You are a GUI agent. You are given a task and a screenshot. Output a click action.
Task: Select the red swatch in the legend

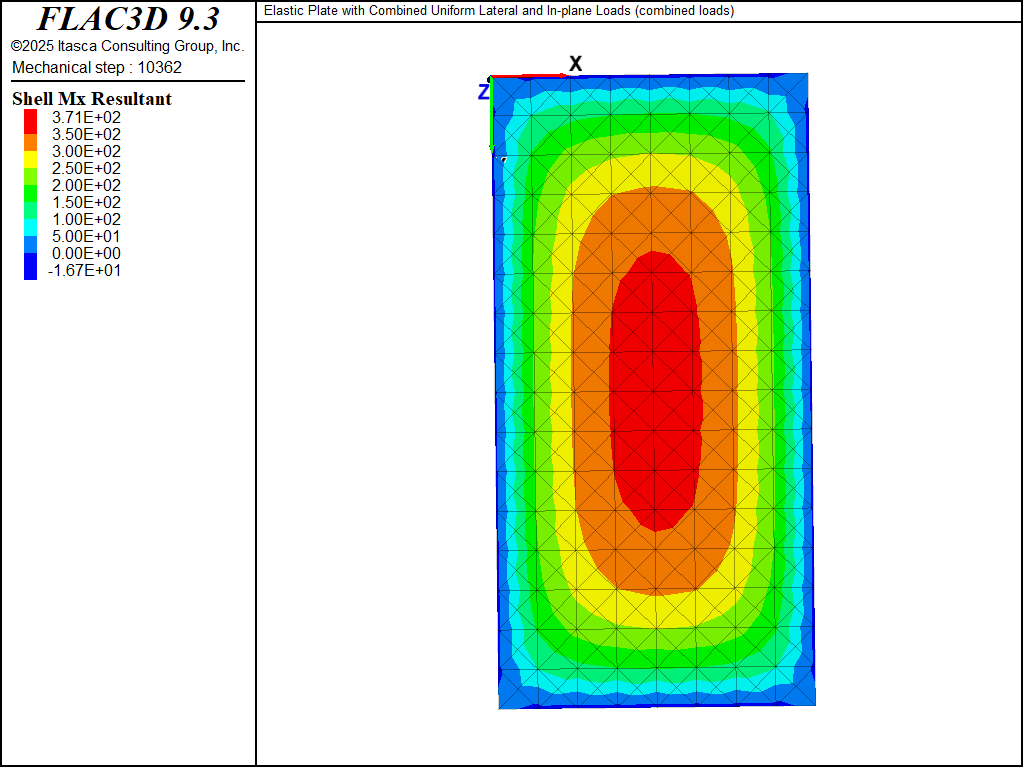[30, 118]
